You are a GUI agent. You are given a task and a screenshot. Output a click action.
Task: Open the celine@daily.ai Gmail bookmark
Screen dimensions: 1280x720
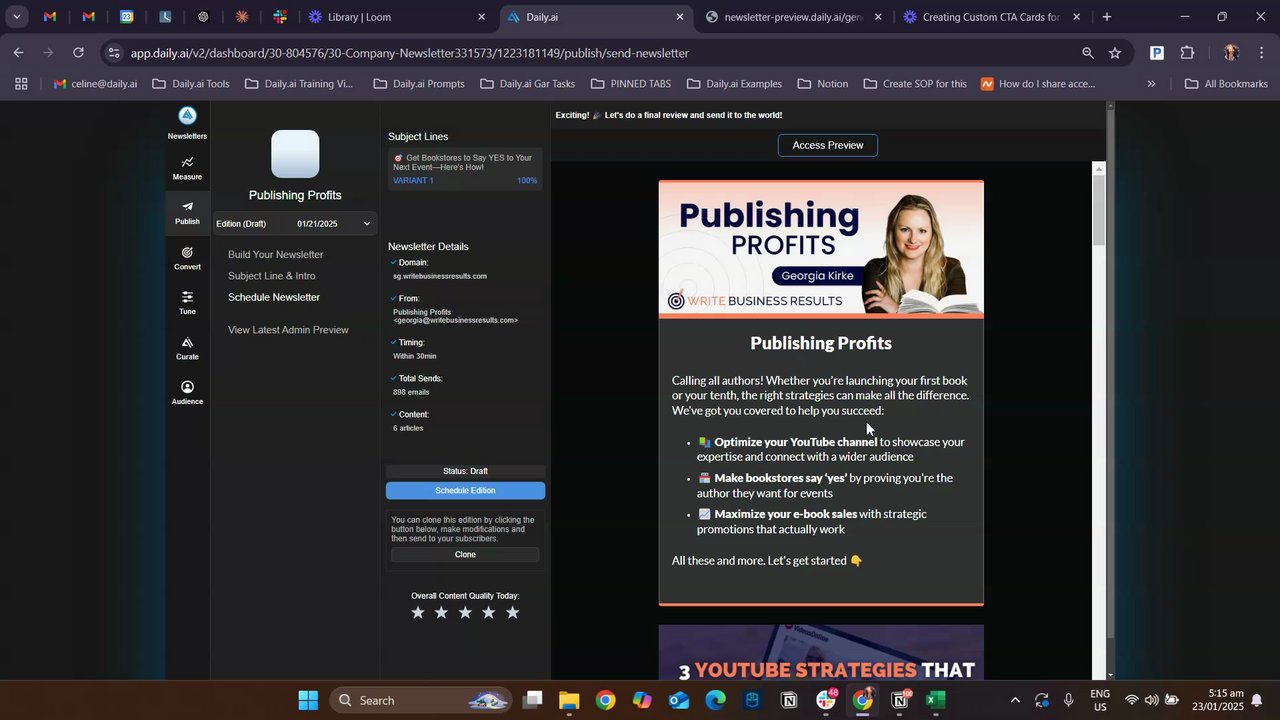(95, 84)
